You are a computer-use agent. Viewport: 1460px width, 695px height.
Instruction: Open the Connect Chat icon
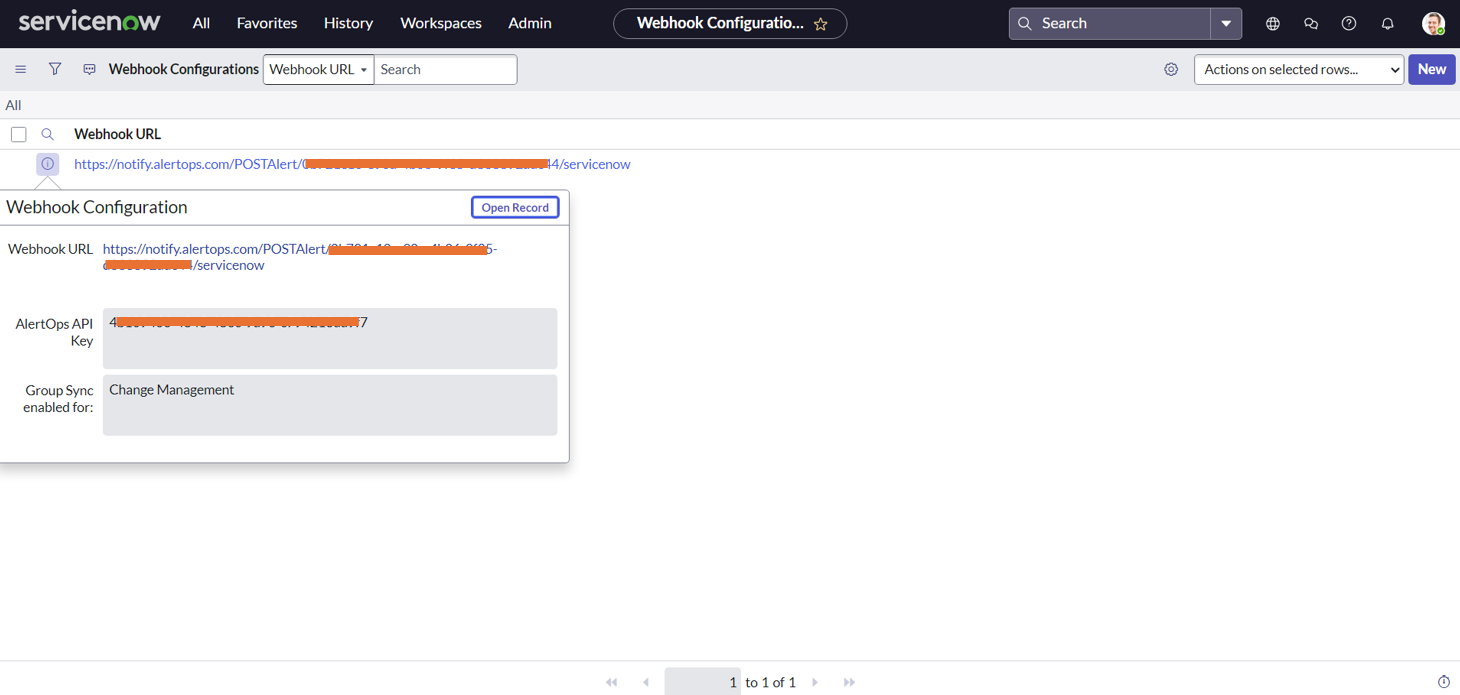[1310, 22]
